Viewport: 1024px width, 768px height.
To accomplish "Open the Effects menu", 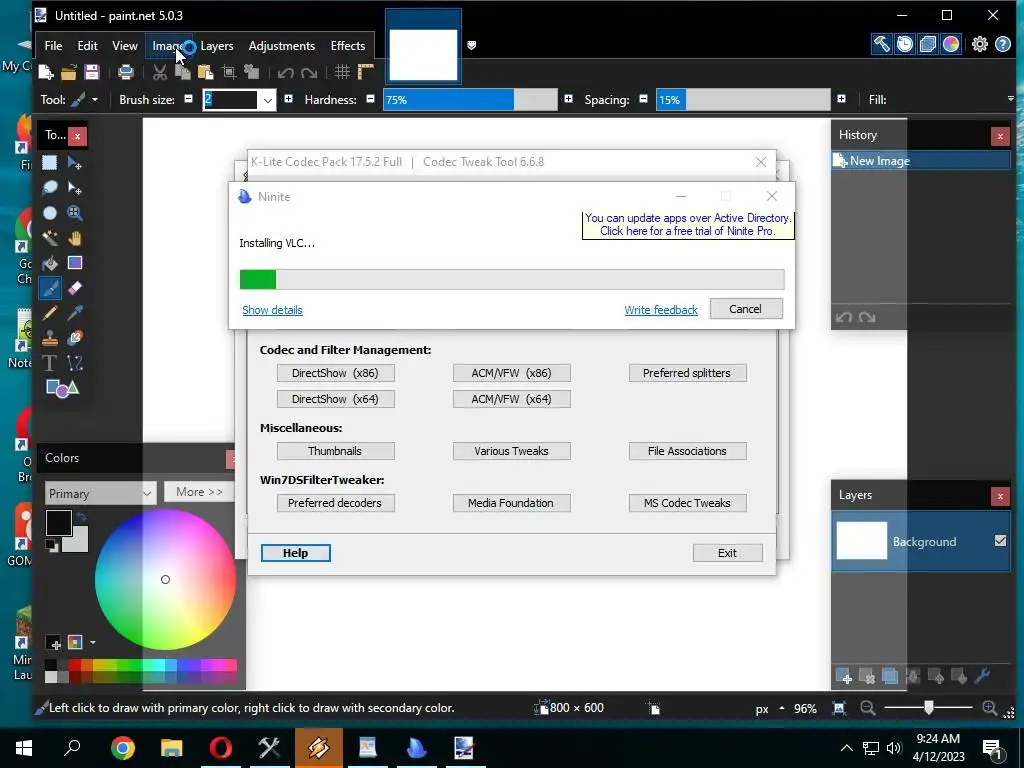I will pyautogui.click(x=347, y=46).
